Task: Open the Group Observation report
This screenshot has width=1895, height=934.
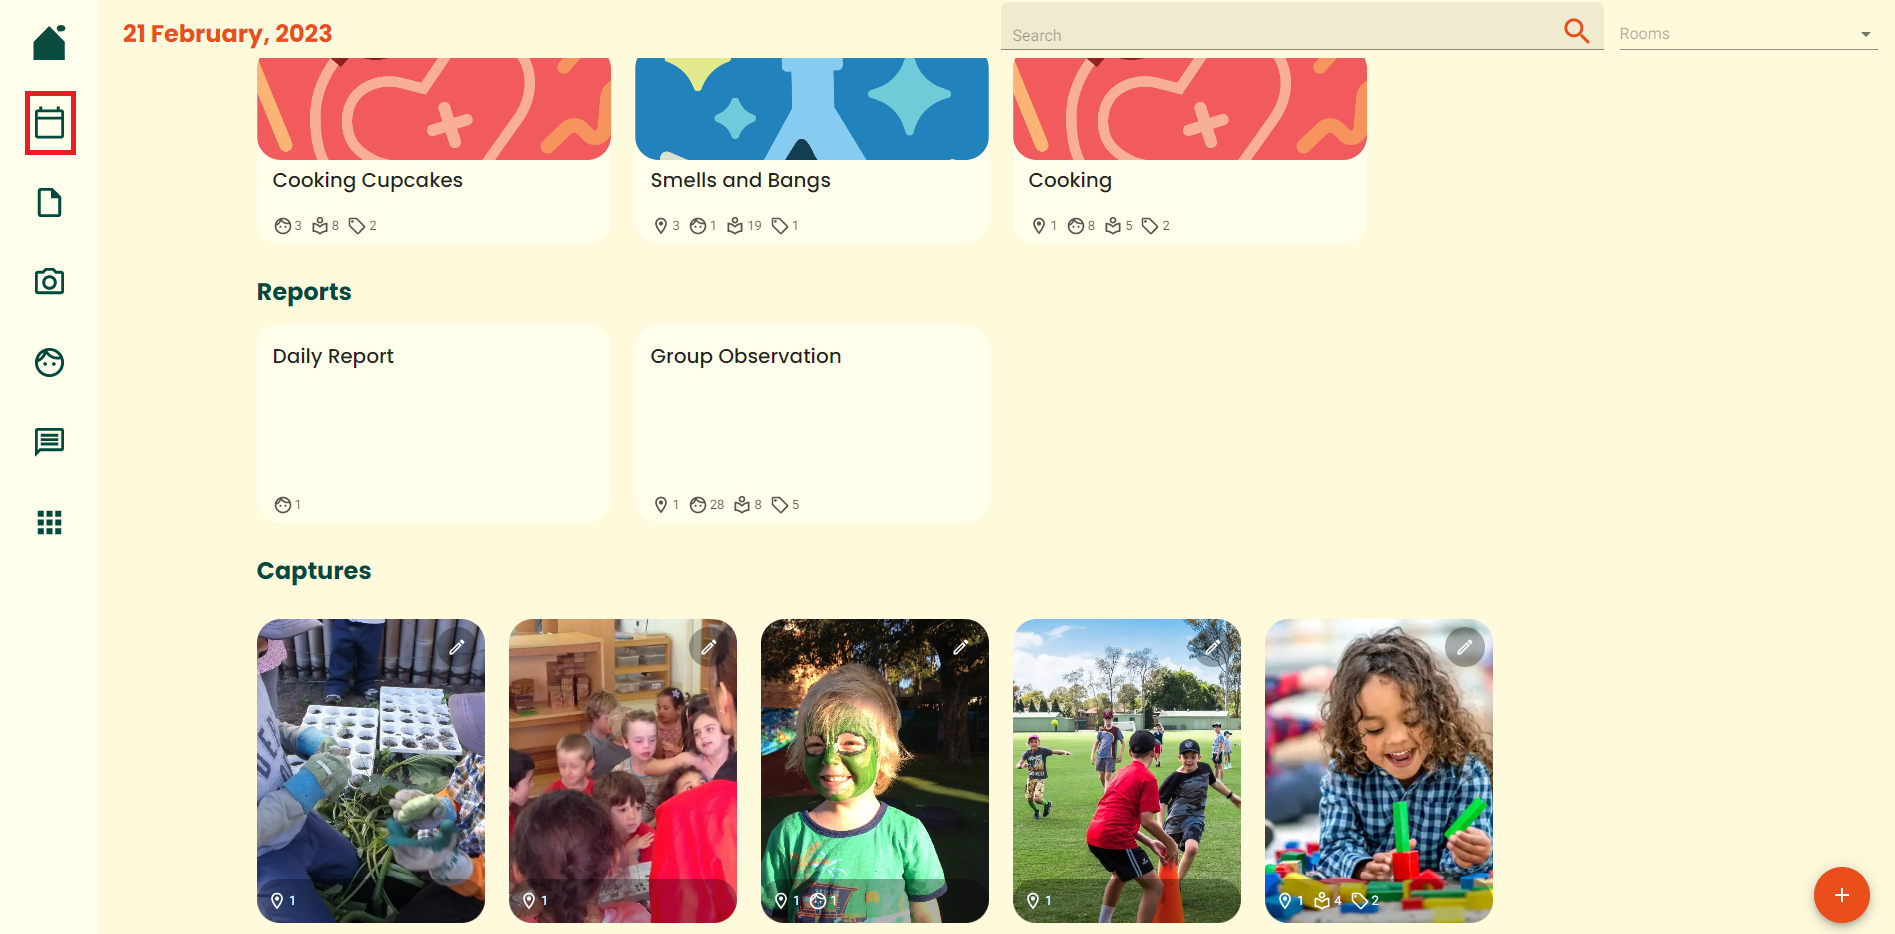Action: (x=812, y=423)
